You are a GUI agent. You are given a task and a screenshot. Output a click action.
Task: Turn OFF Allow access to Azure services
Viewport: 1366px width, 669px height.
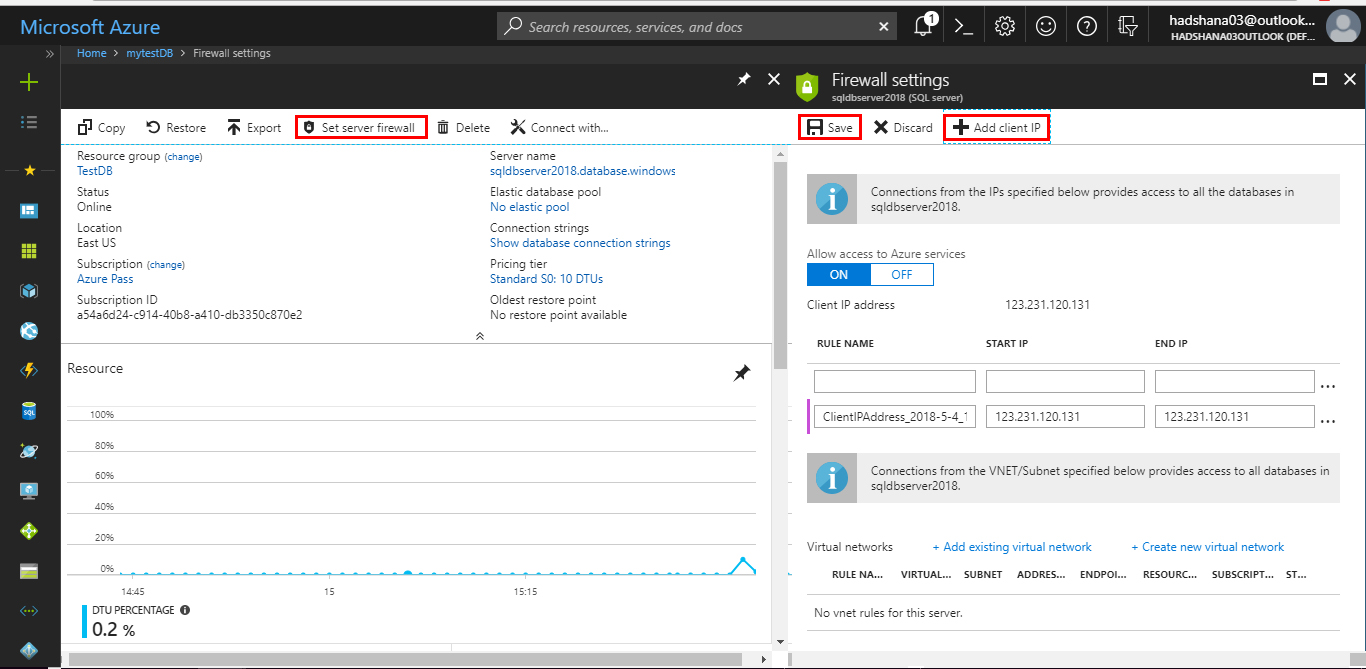point(902,275)
